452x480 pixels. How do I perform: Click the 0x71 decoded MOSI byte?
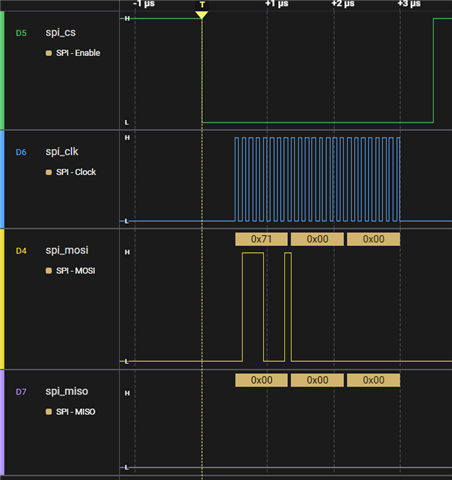coord(261,239)
